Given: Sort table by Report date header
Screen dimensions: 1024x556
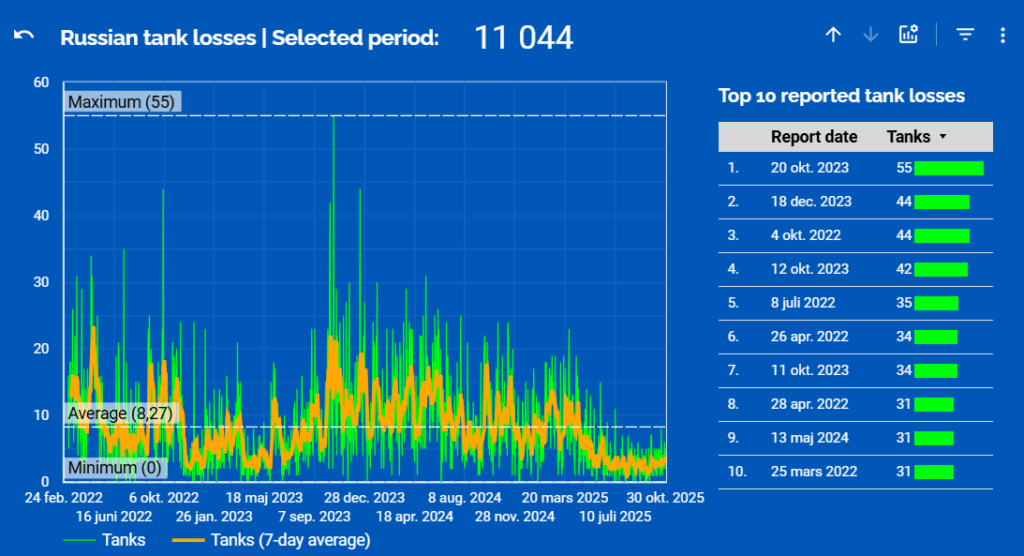Looking at the screenshot, I should click(813, 137).
